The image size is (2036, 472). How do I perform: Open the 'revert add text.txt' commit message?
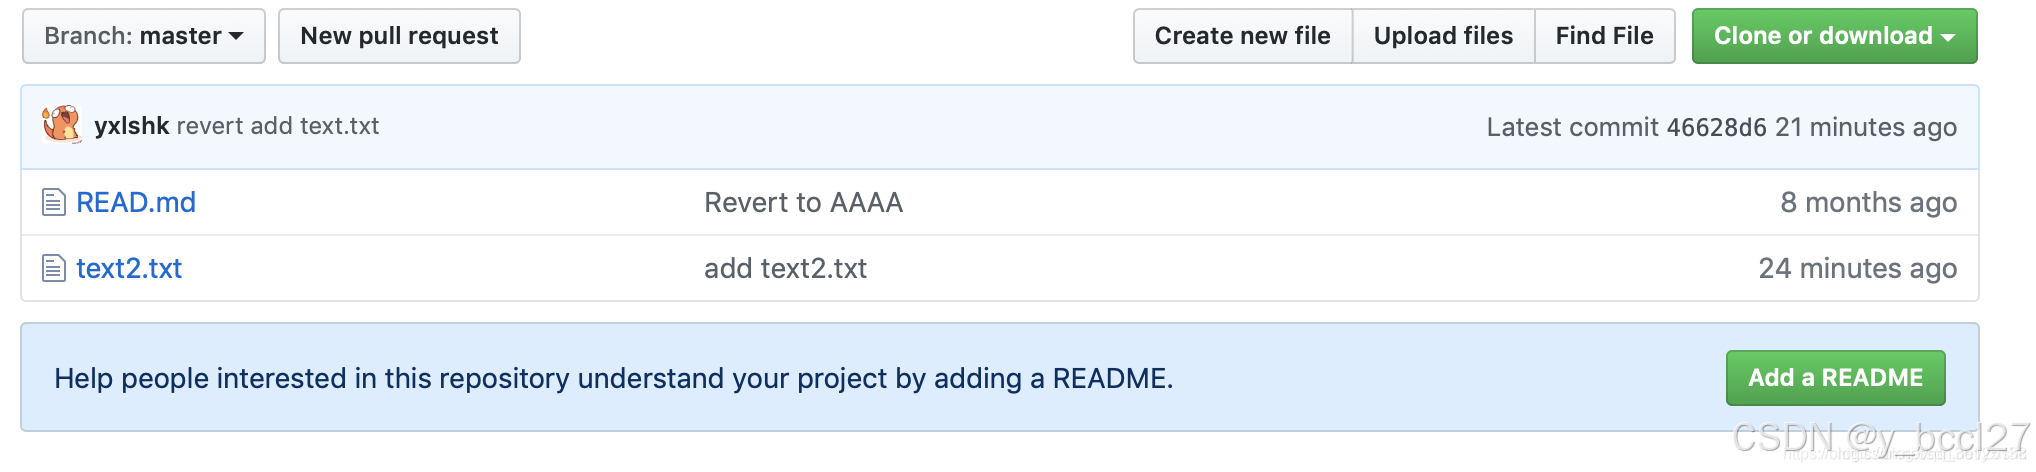coord(278,126)
